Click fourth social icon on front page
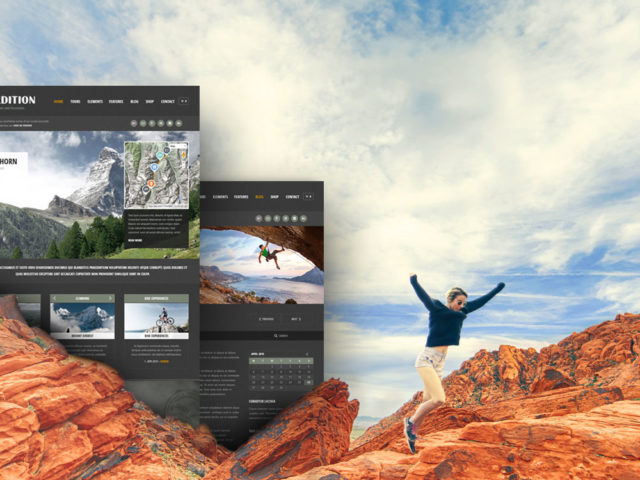 (x=161, y=123)
